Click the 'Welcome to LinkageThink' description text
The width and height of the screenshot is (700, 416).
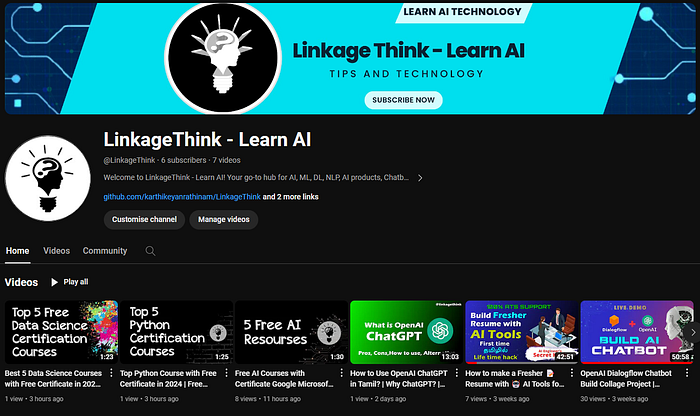256,178
